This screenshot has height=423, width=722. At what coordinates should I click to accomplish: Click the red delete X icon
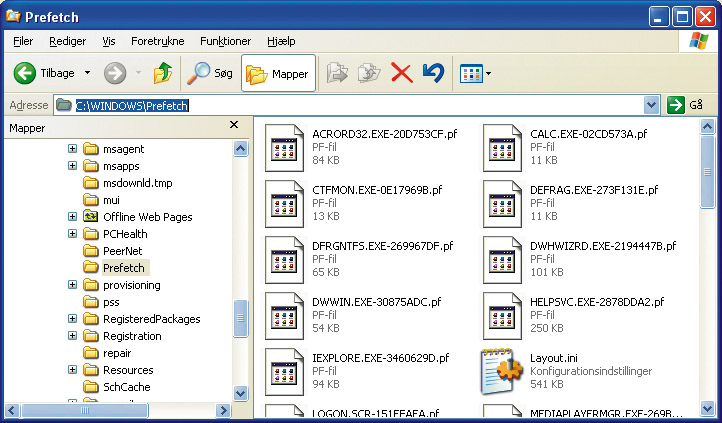(401, 73)
